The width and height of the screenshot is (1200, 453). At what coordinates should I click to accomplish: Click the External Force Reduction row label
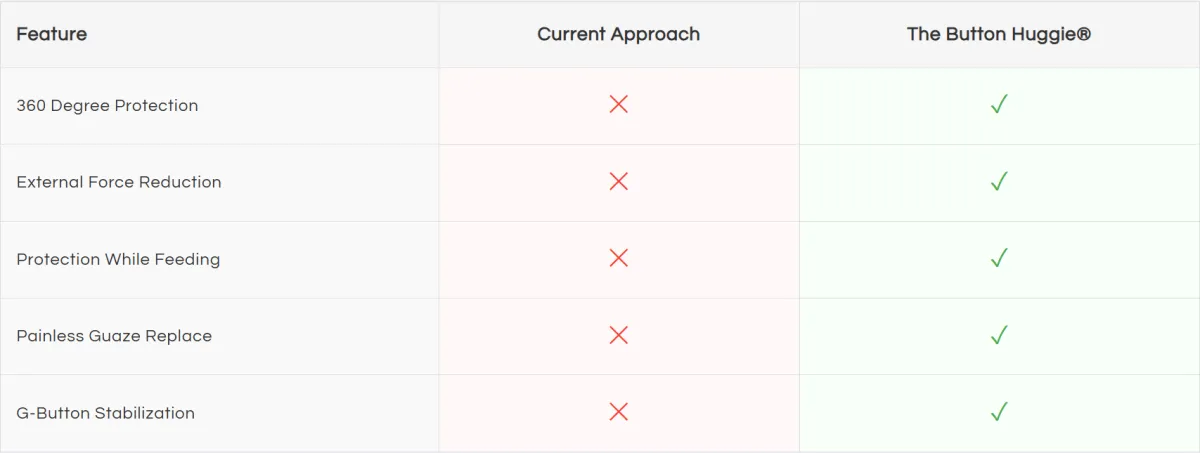pos(119,182)
